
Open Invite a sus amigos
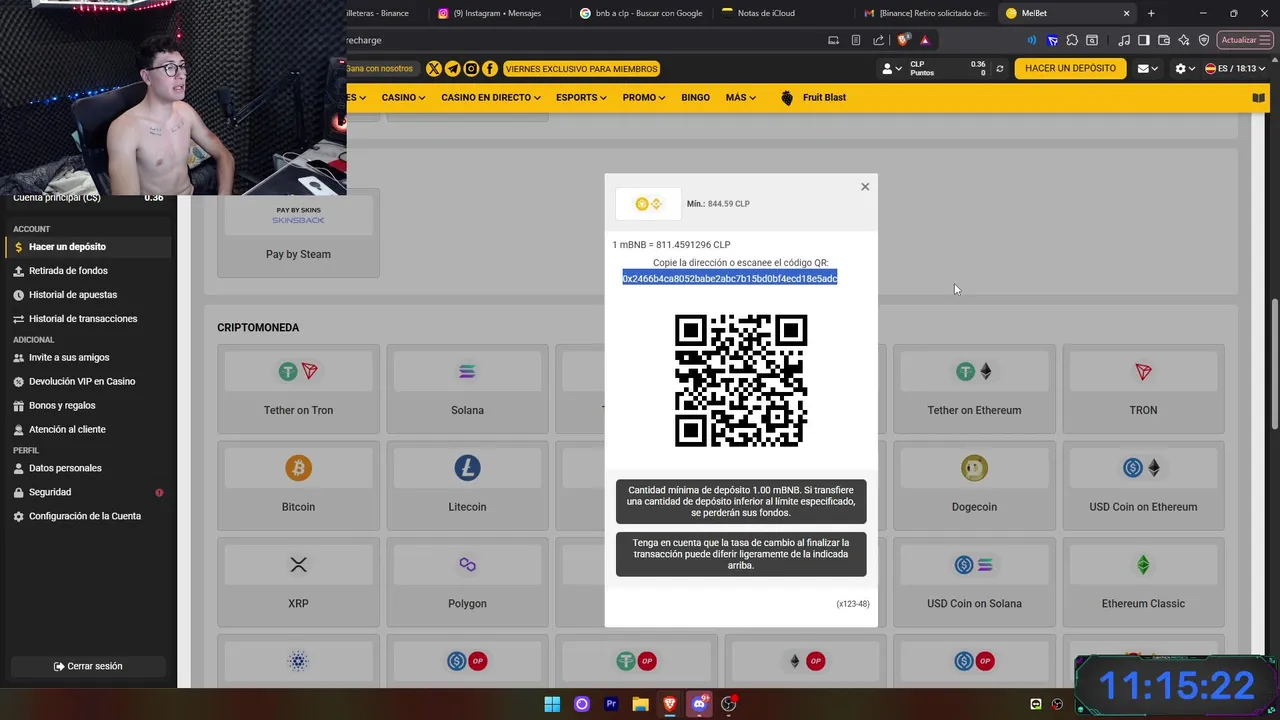[x=88, y=357]
